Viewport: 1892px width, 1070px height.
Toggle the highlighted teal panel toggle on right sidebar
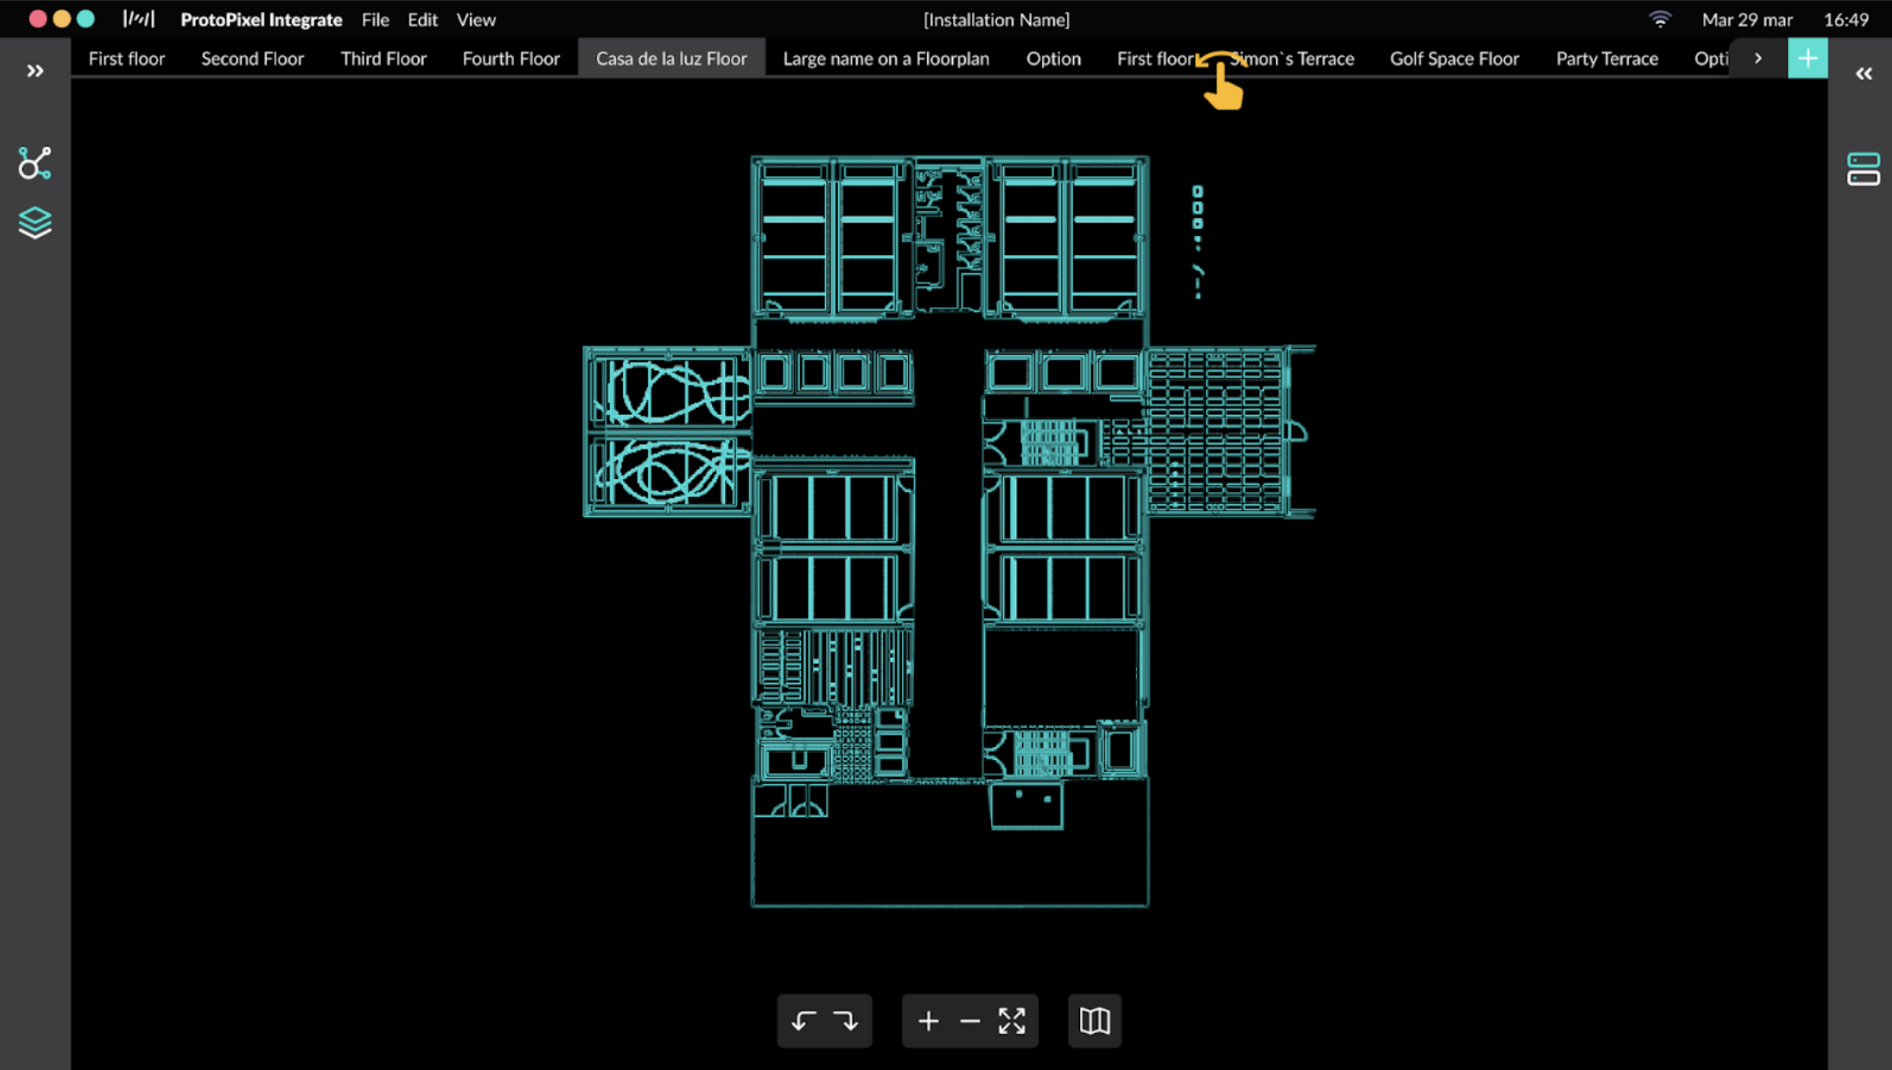(x=1864, y=160)
